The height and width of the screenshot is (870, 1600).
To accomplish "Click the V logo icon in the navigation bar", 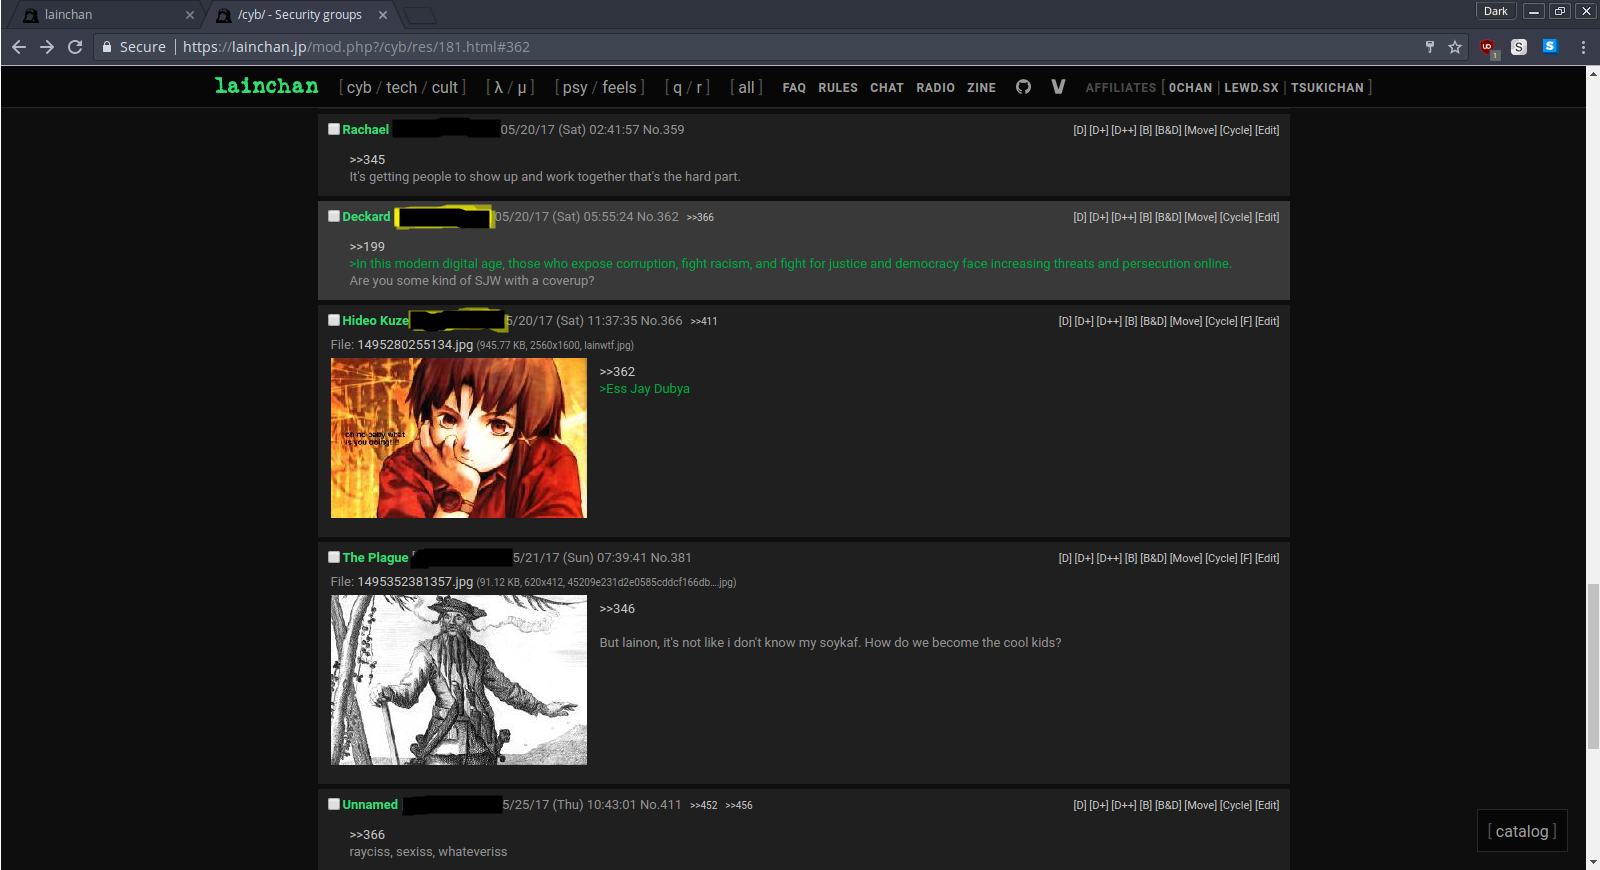I will [x=1058, y=87].
